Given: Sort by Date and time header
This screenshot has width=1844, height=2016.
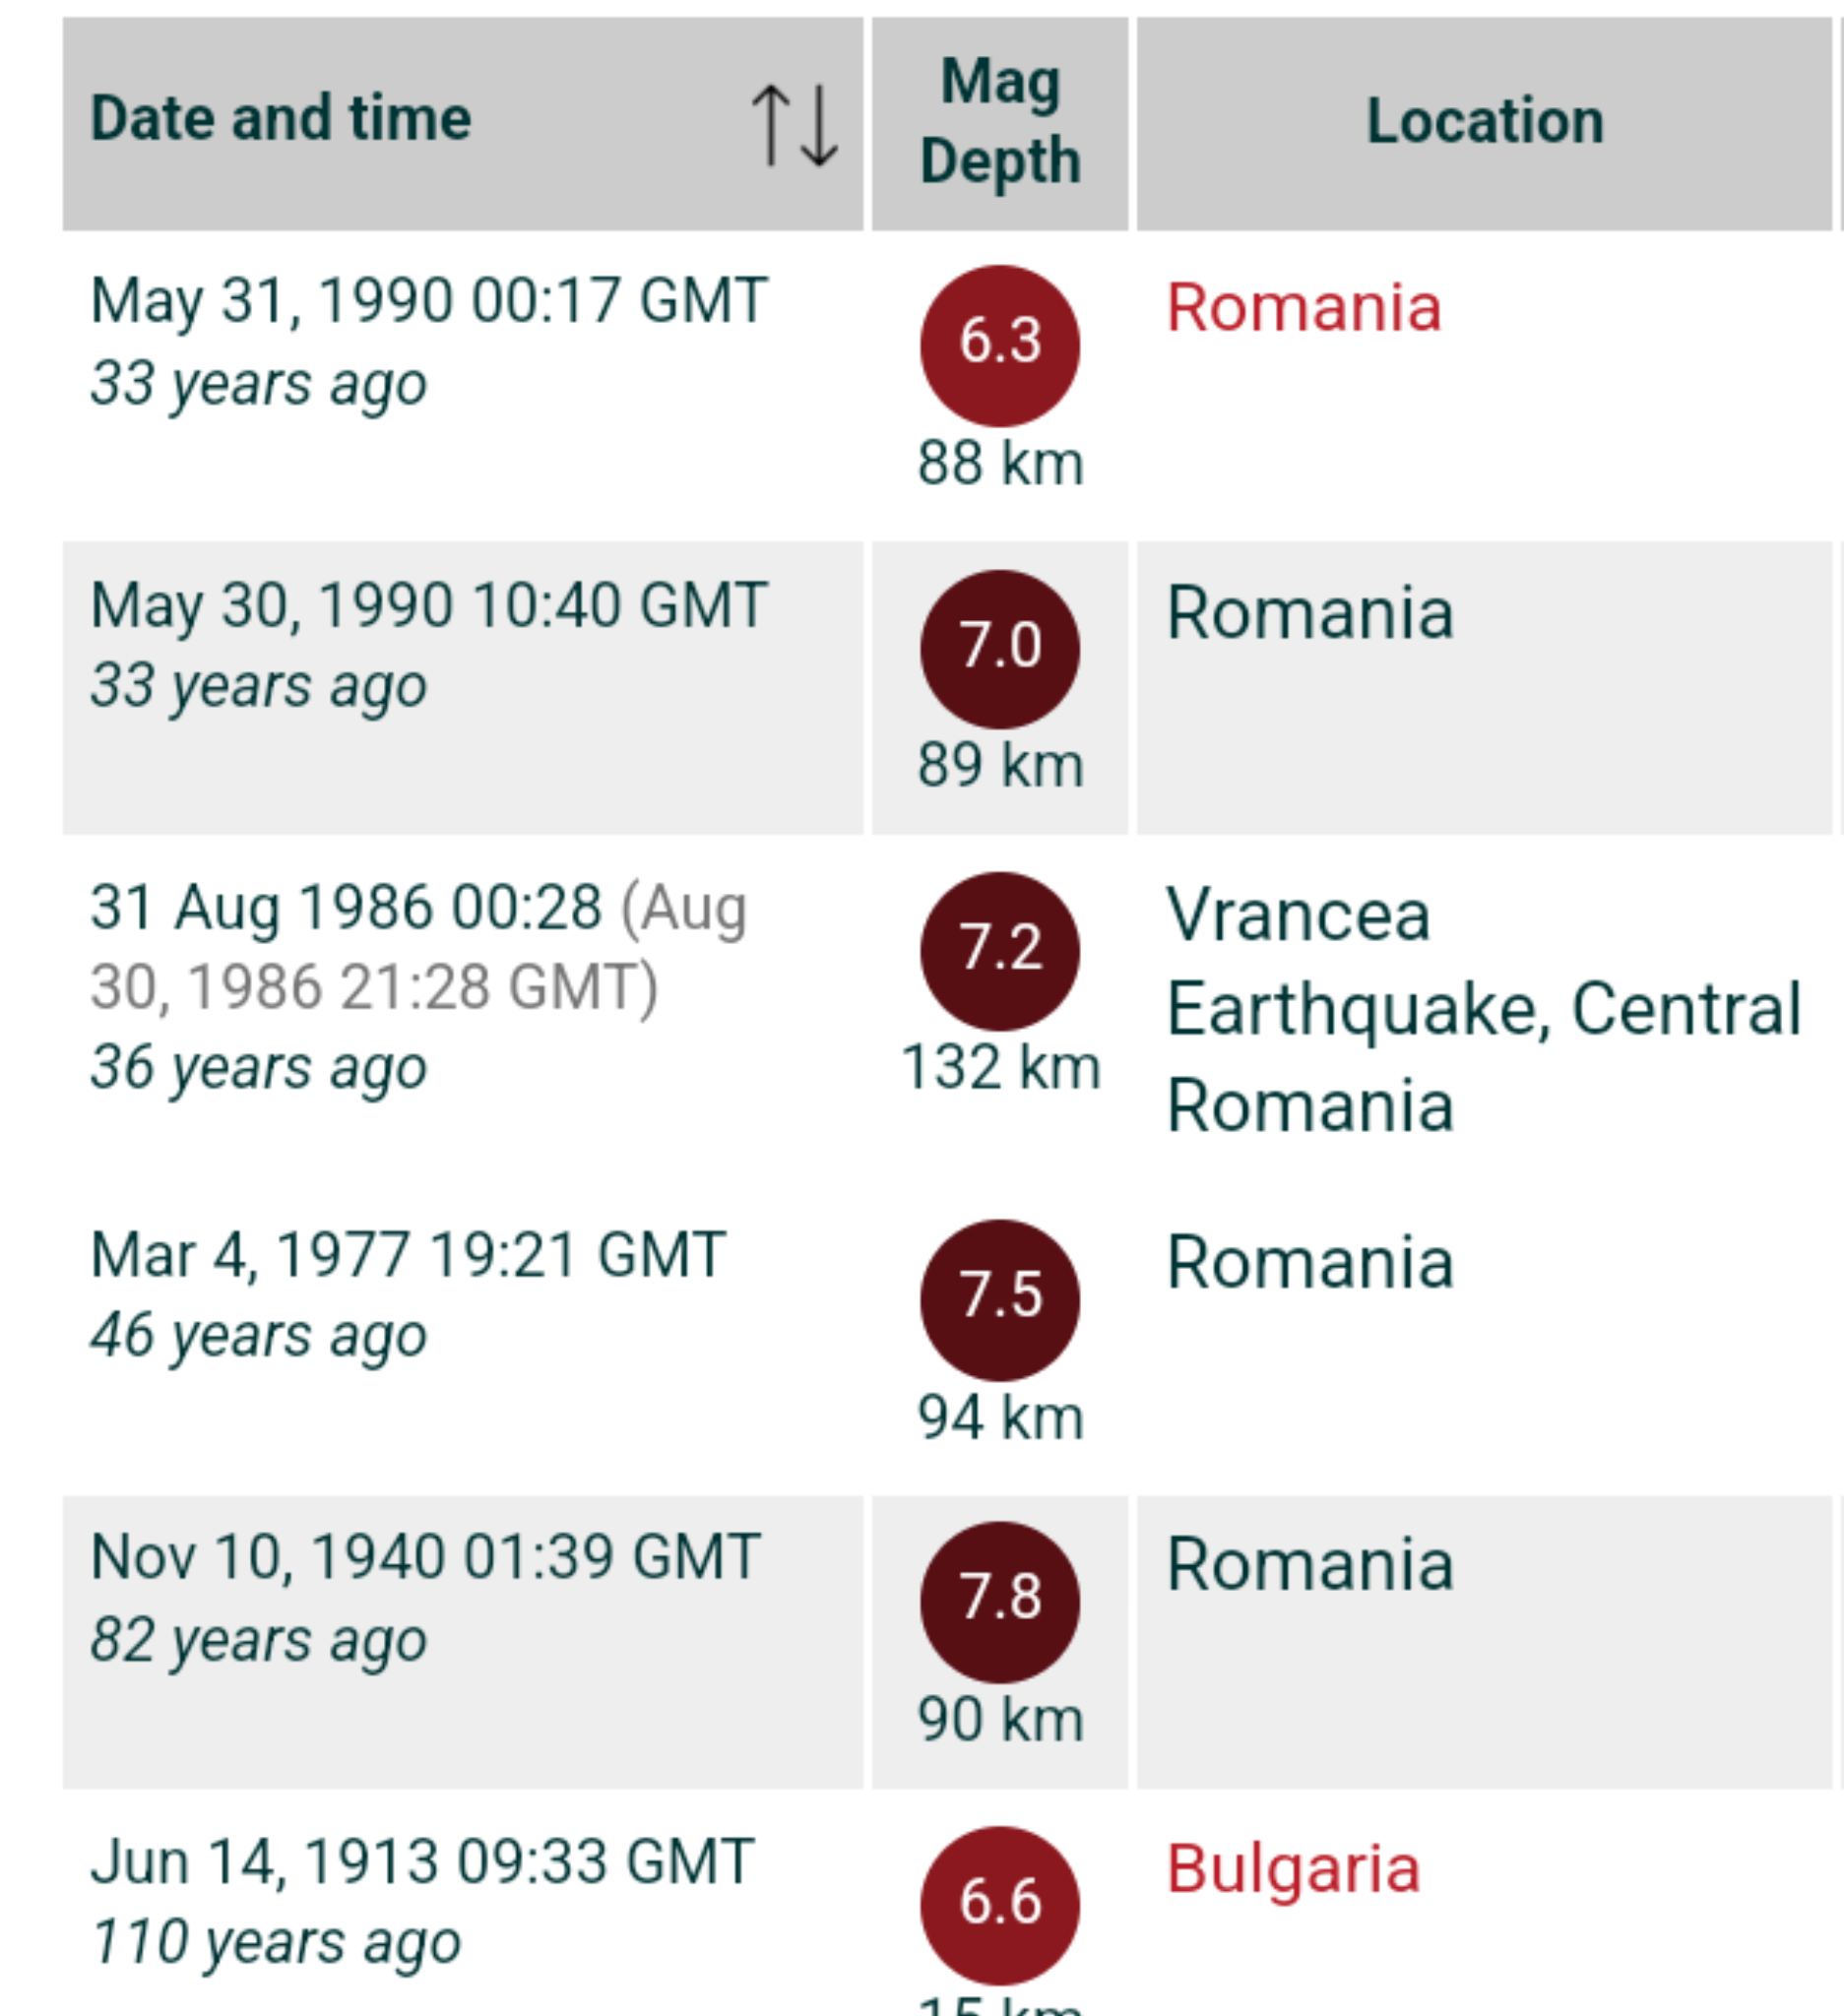Looking at the screenshot, I should (x=281, y=119).
